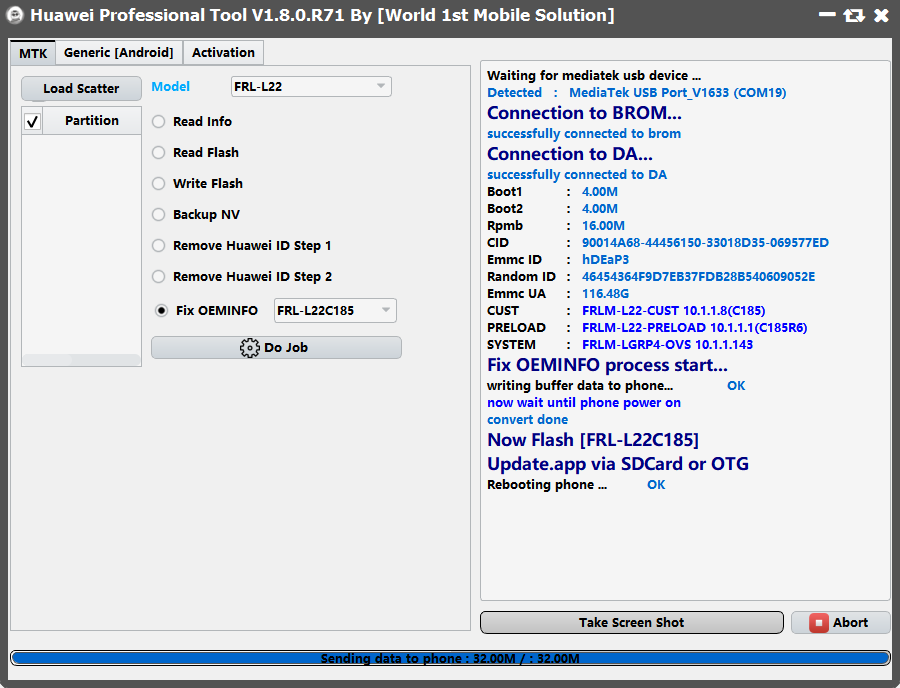Click the Boot2 value 4.00M
The width and height of the screenshot is (900, 688).
pyautogui.click(x=600, y=209)
